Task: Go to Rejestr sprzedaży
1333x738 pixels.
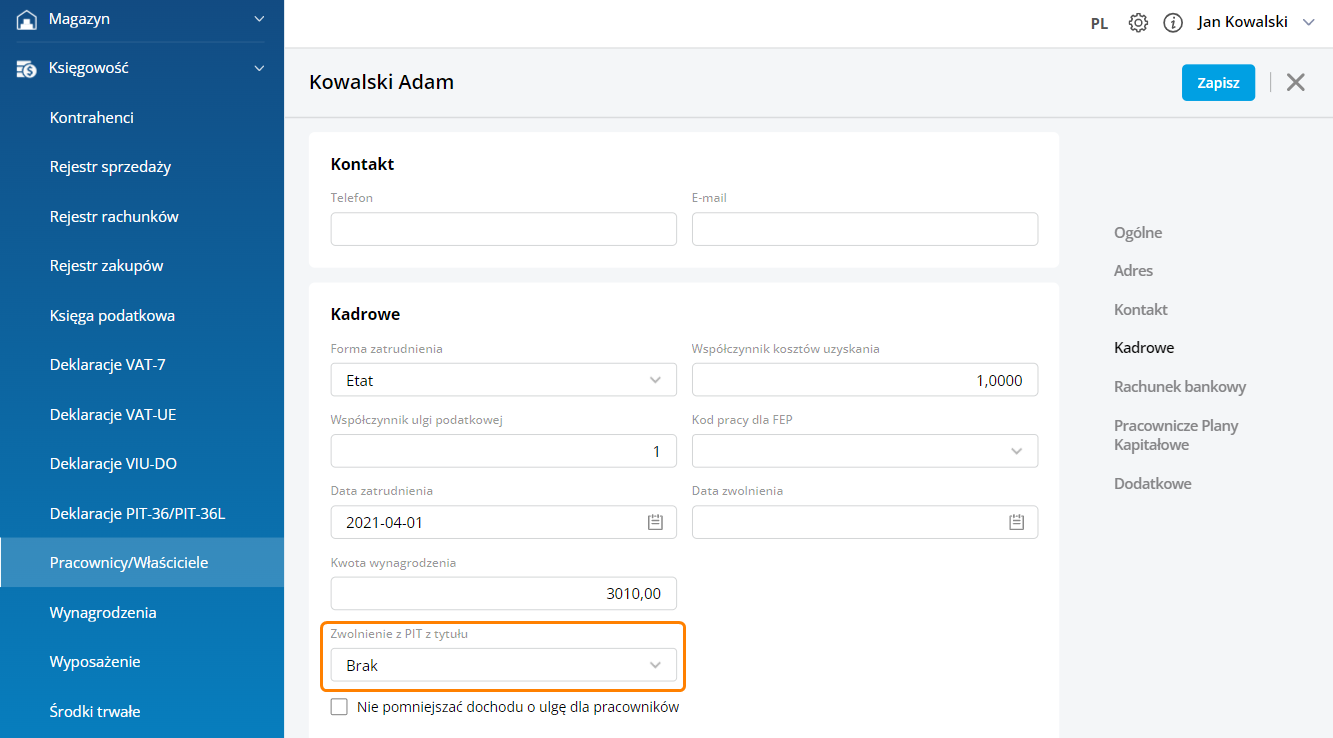Action: coord(110,167)
